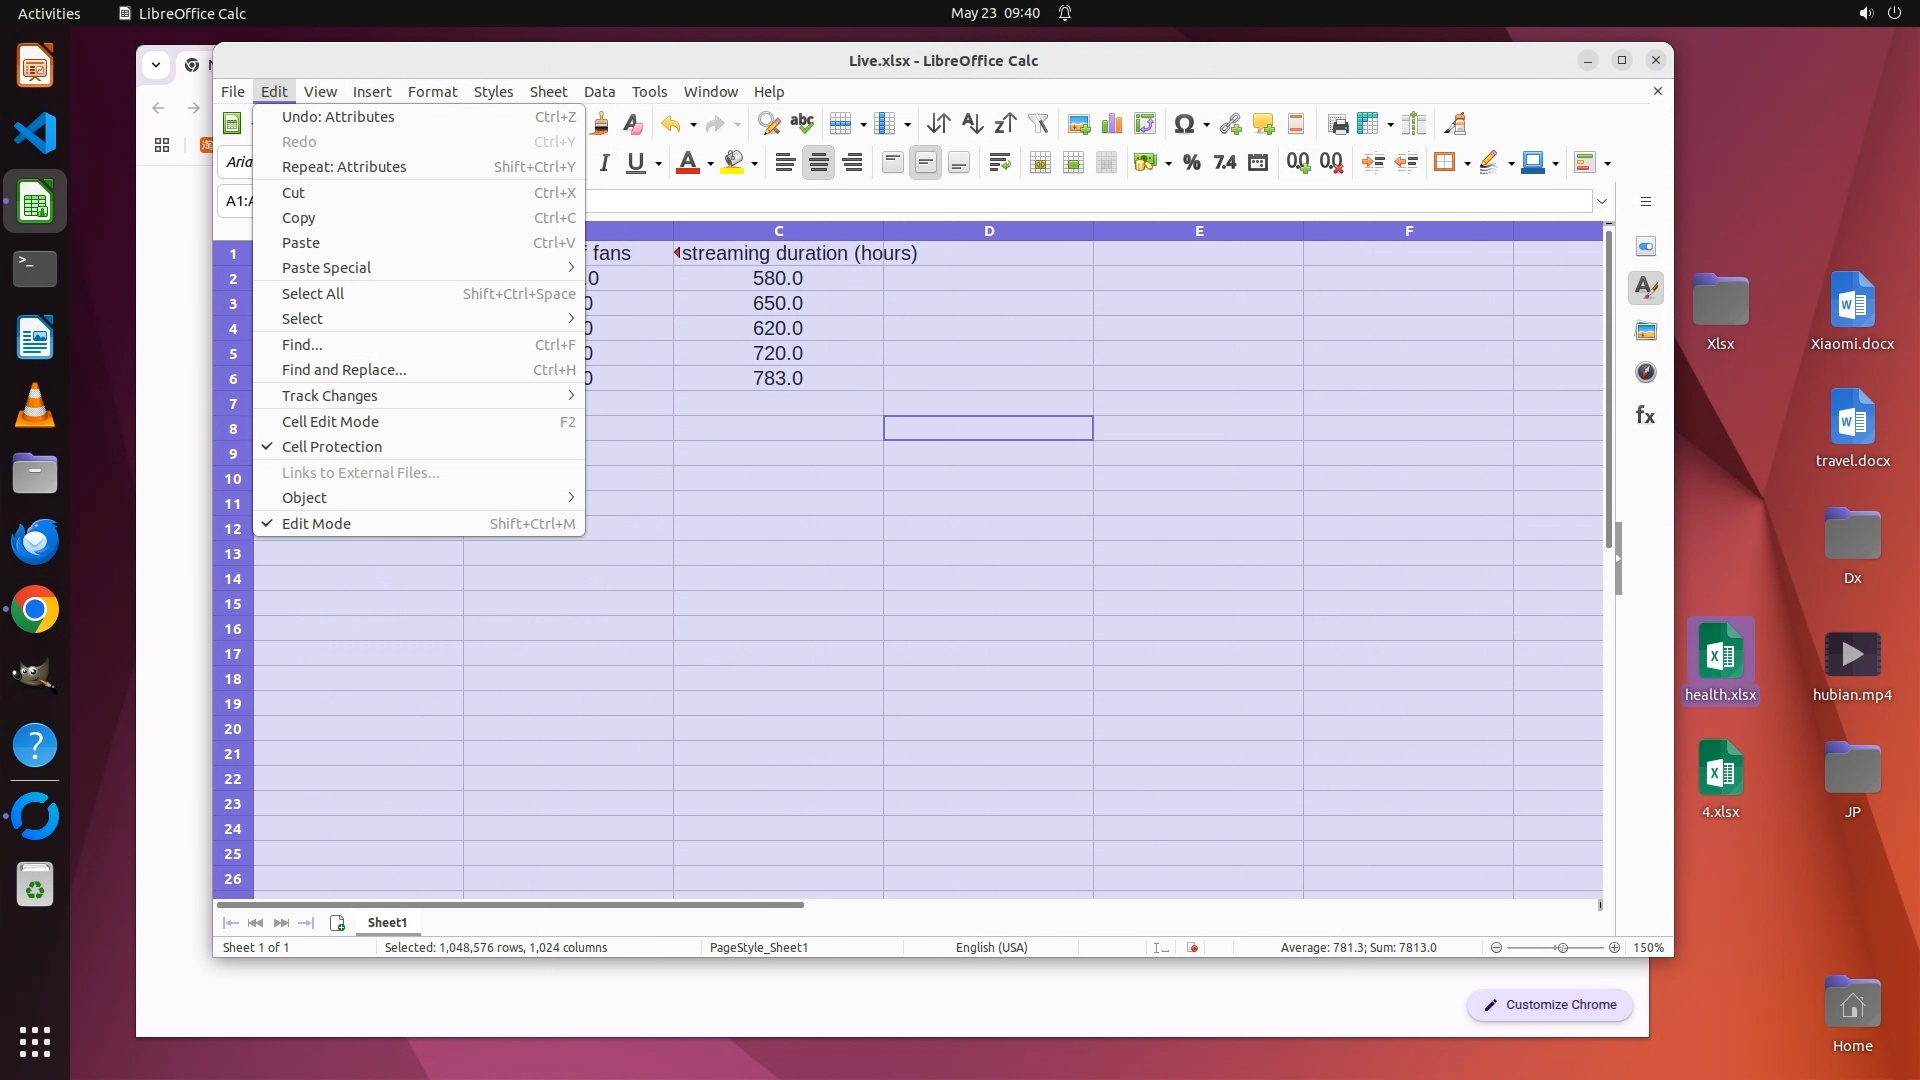Click the Spelling check icon

(x=802, y=124)
